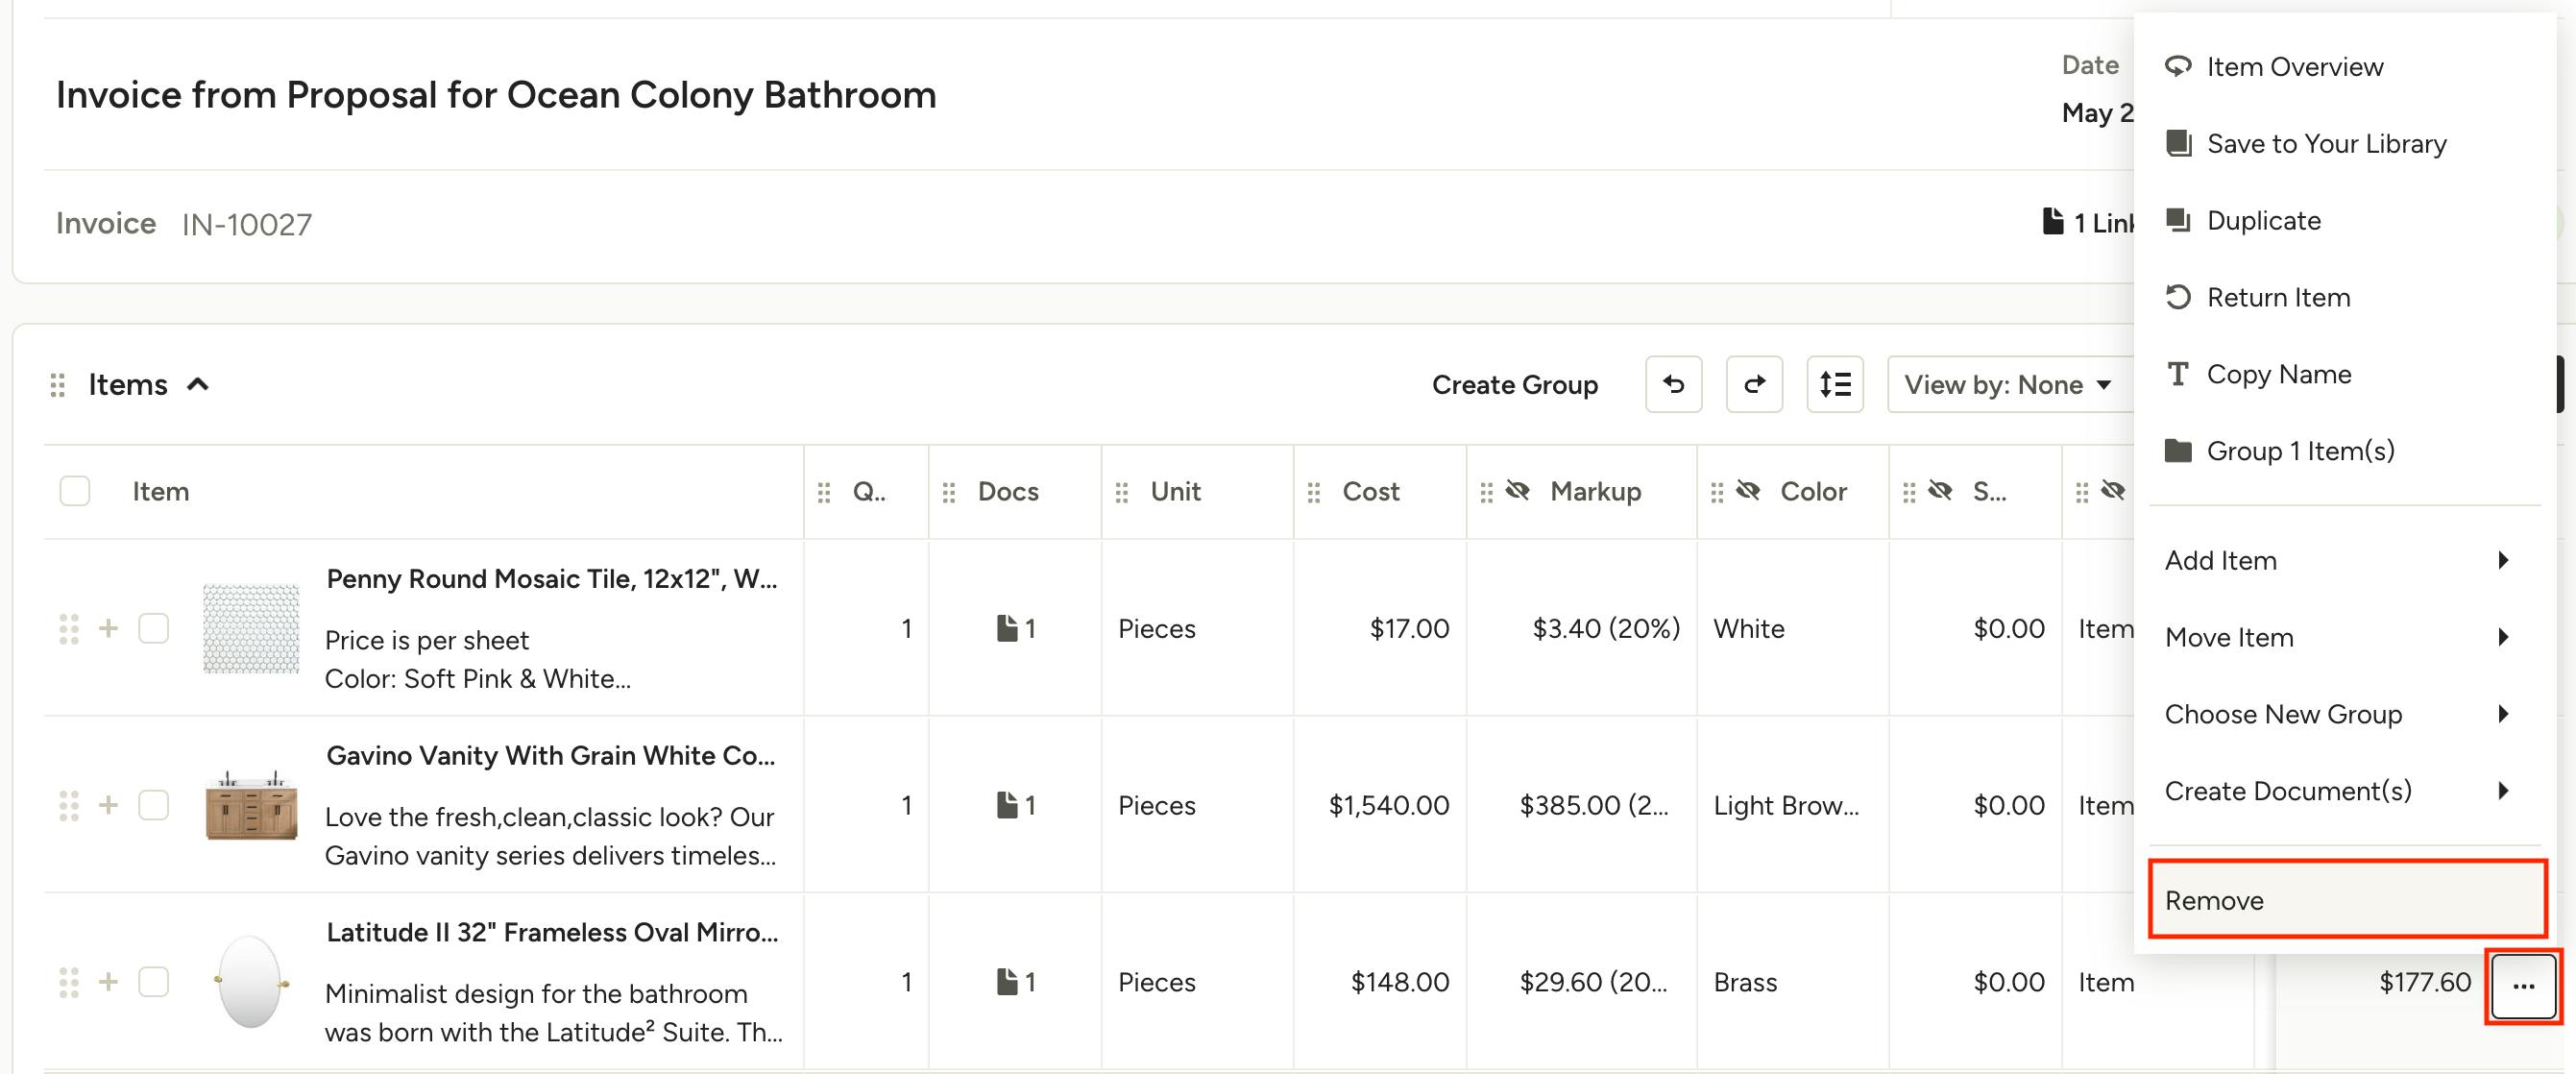Image resolution: width=2576 pixels, height=1074 pixels.
Task: Tick the checkbox for Penny Round Mosaic Tile
Action: point(153,628)
